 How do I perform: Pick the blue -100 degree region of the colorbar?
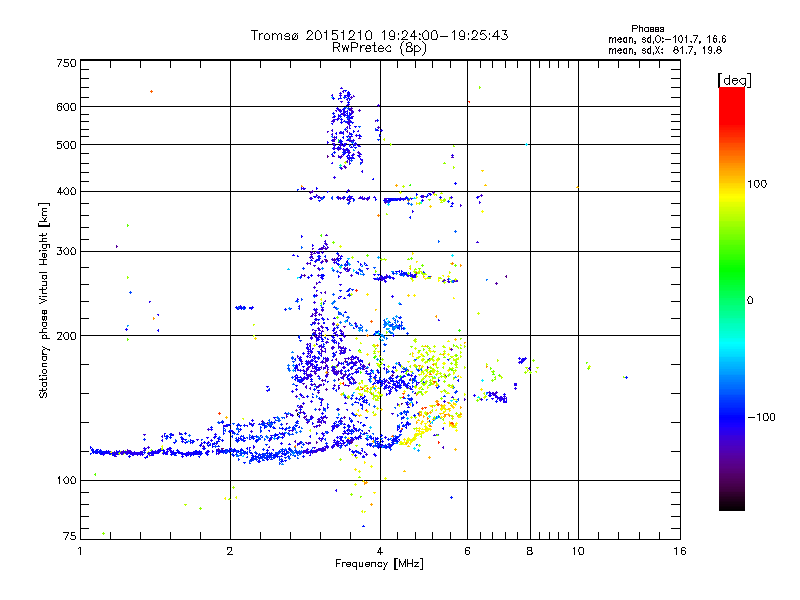click(732, 417)
